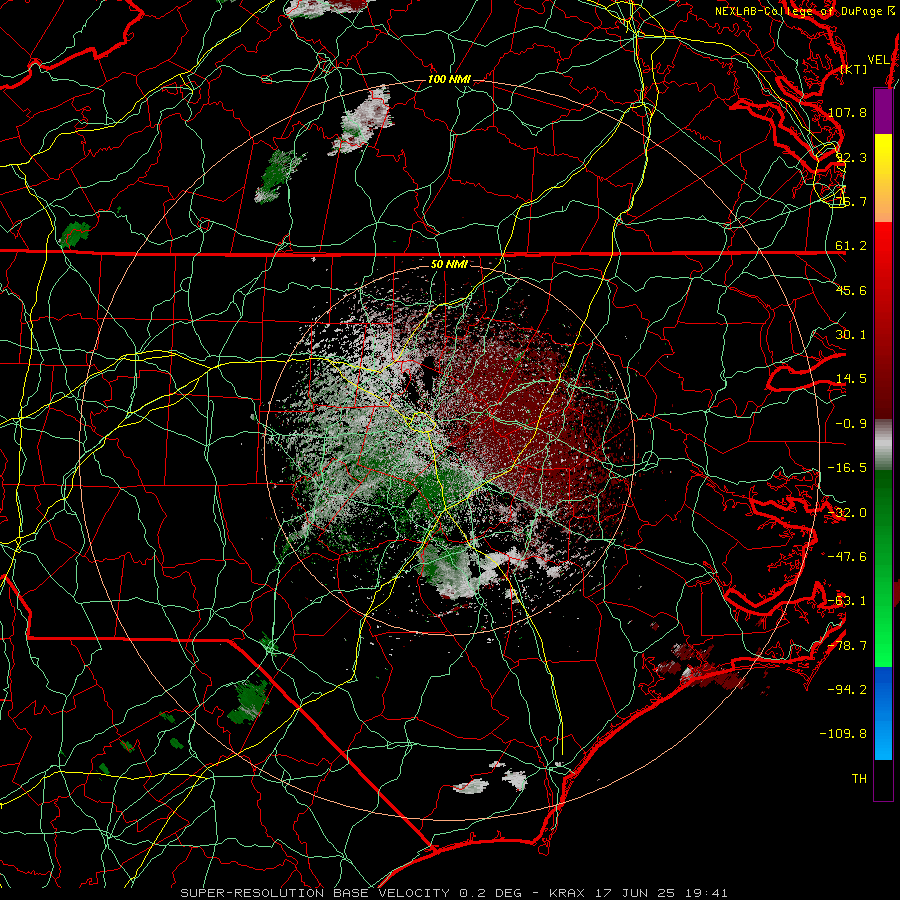This screenshot has width=900, height=900.
Task: Click the -78.7 value on velocity scale
Action: [847, 646]
